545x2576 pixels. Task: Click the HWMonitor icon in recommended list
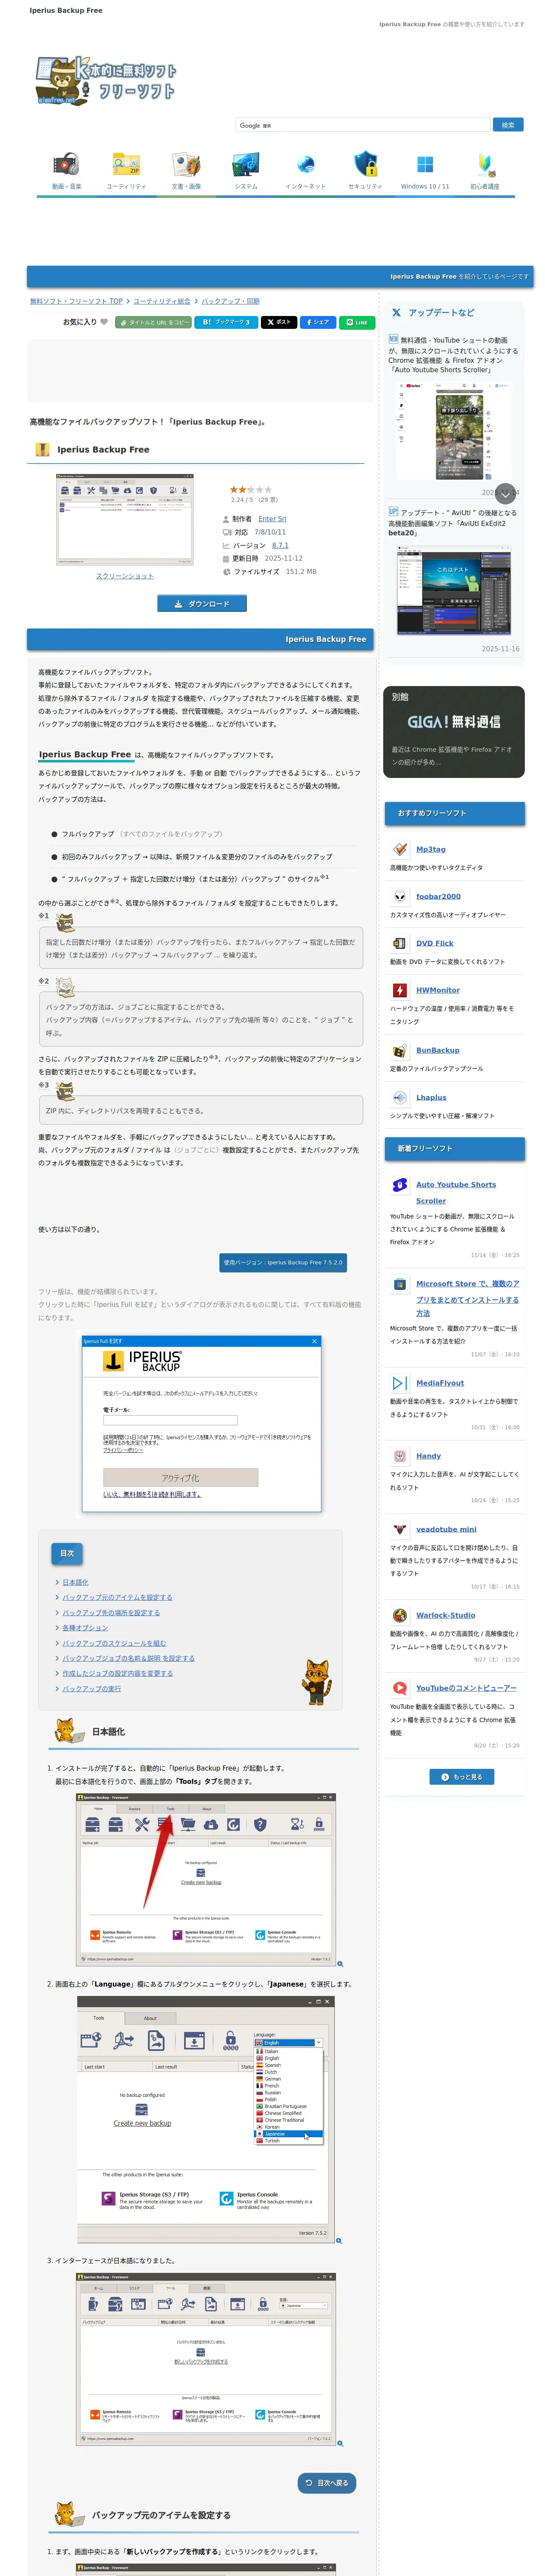[399, 990]
